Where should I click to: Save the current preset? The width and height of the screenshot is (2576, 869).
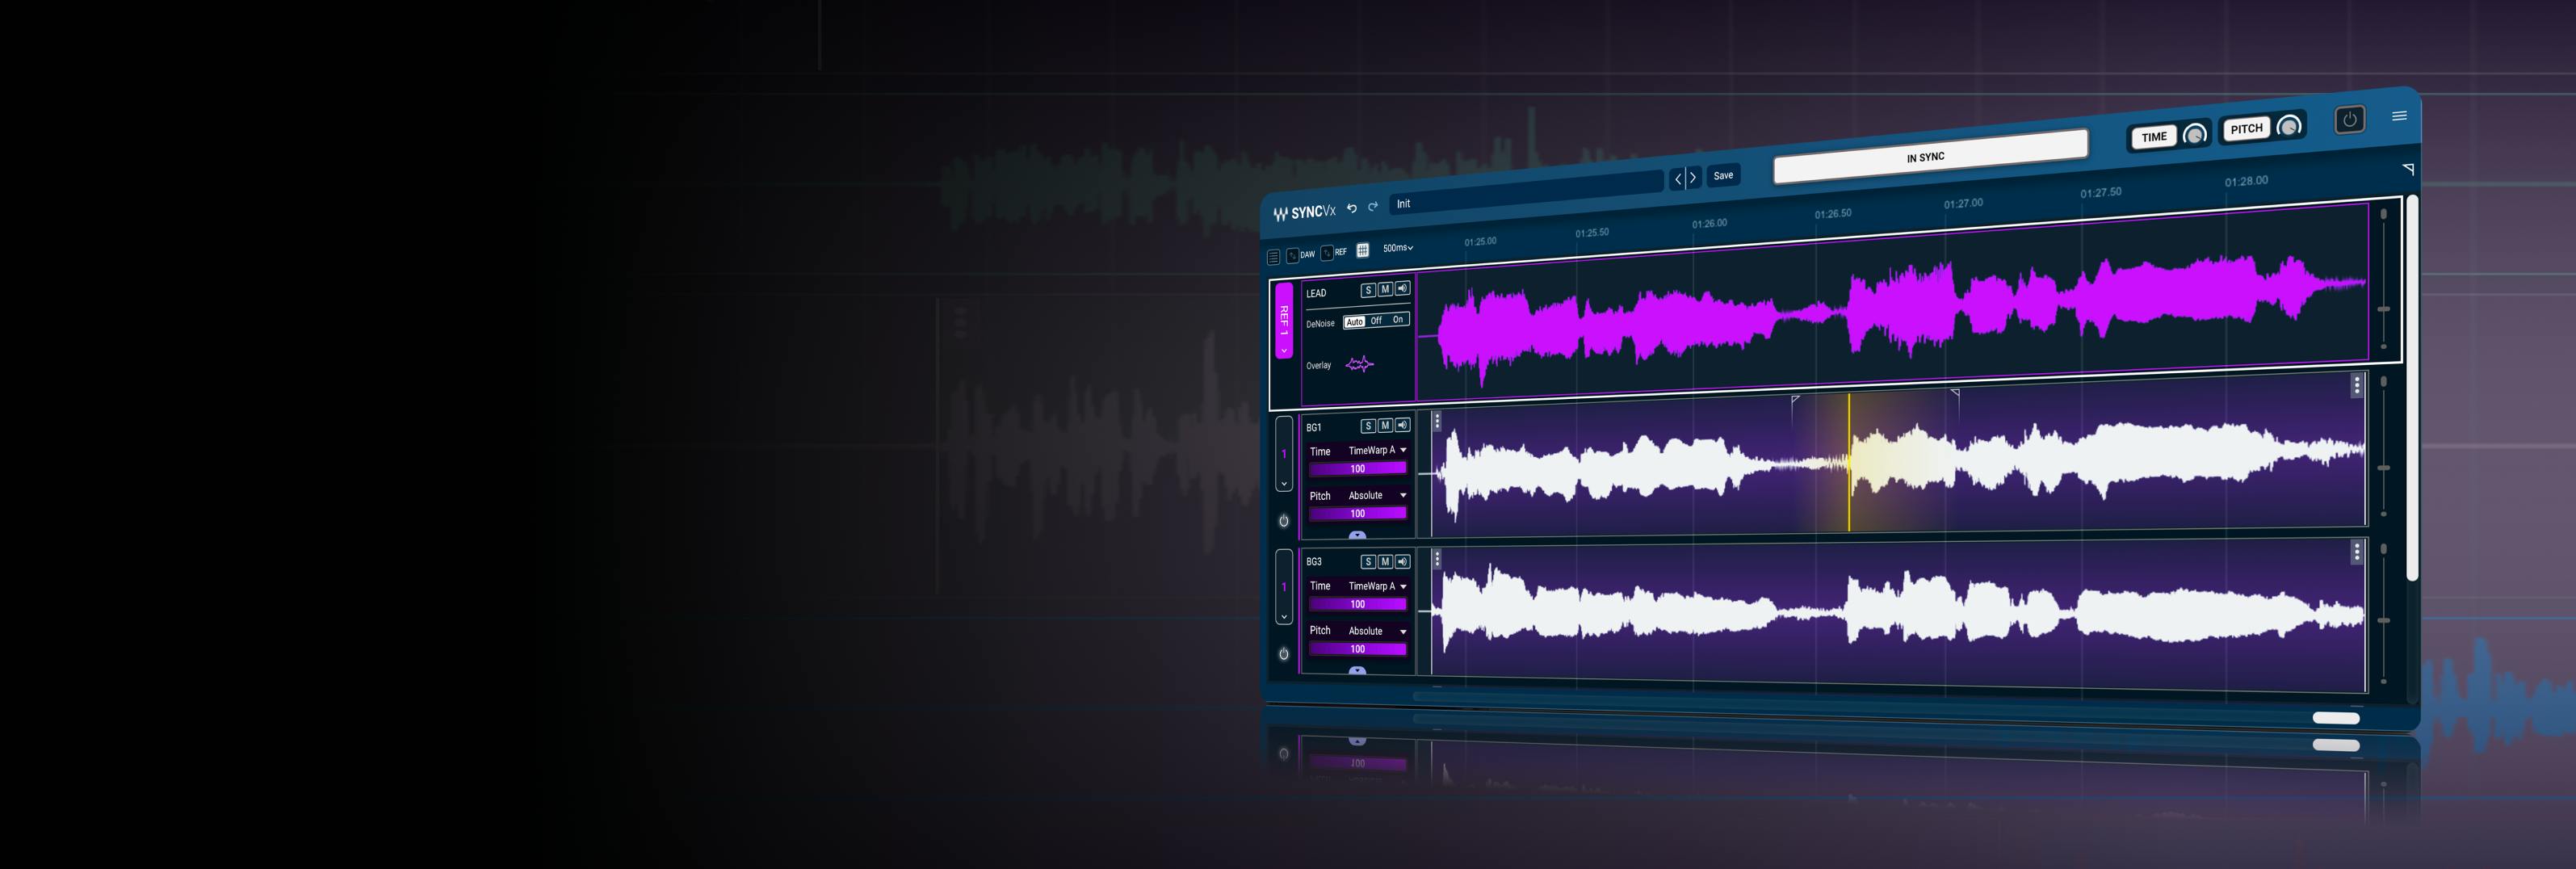click(x=1723, y=175)
